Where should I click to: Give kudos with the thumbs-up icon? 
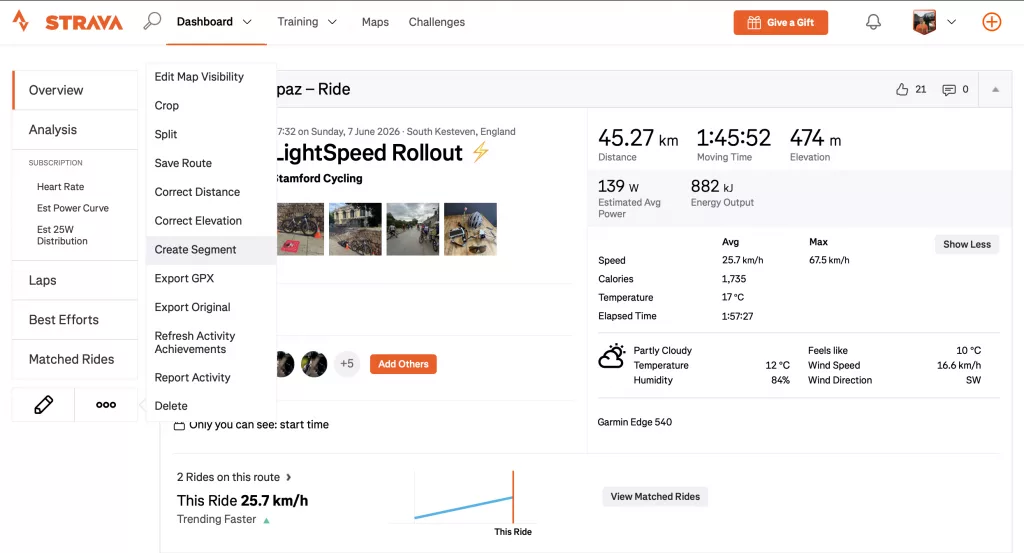(x=902, y=89)
